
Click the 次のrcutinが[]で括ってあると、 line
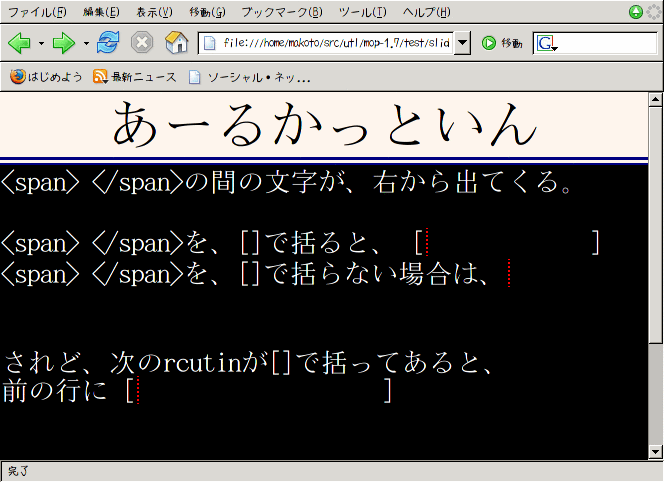[301, 363]
